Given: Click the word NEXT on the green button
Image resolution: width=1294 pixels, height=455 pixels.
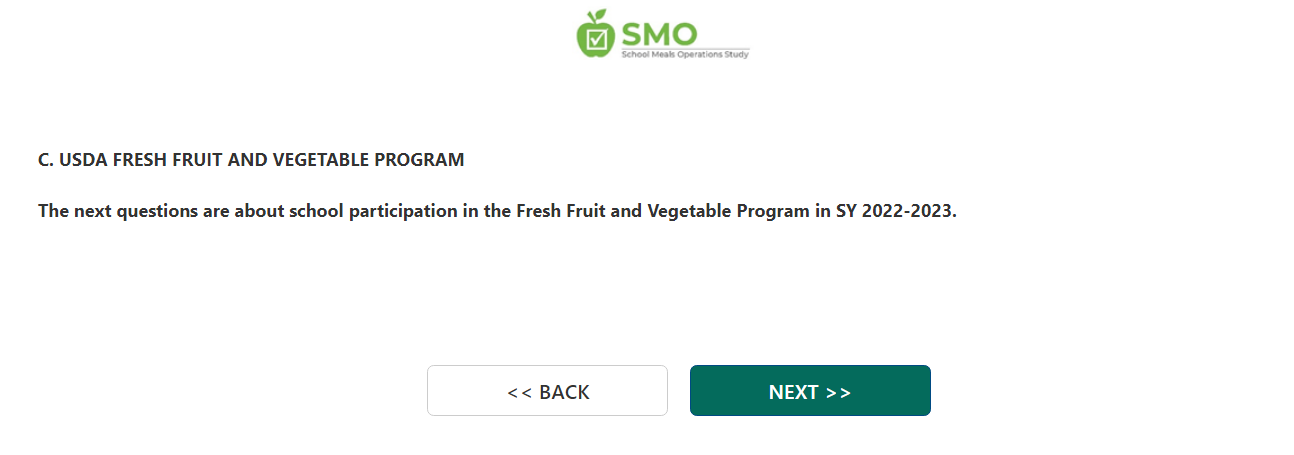Looking at the screenshot, I should pos(794,392).
